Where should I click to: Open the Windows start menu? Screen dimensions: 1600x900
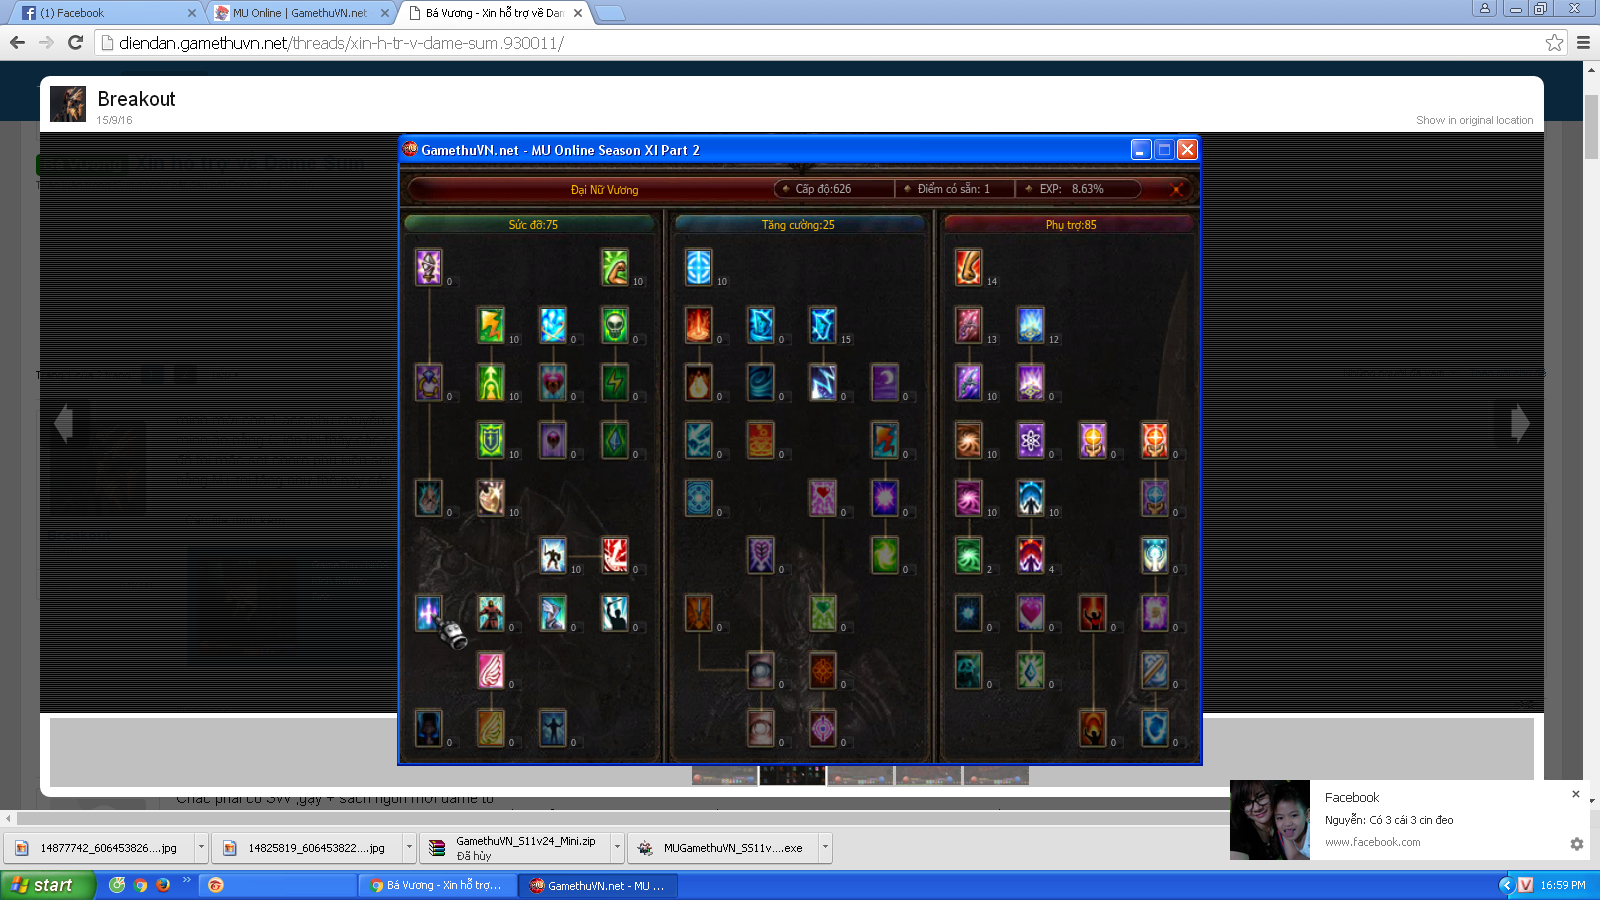tap(47, 885)
